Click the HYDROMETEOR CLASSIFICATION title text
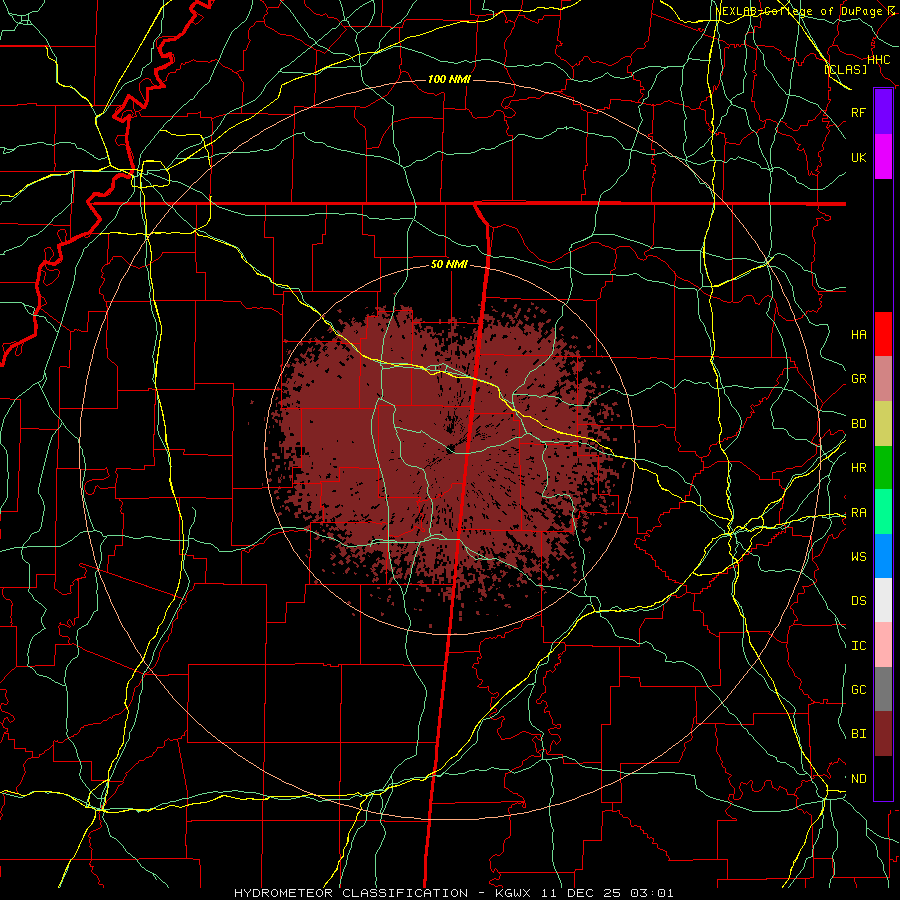 (x=351, y=893)
